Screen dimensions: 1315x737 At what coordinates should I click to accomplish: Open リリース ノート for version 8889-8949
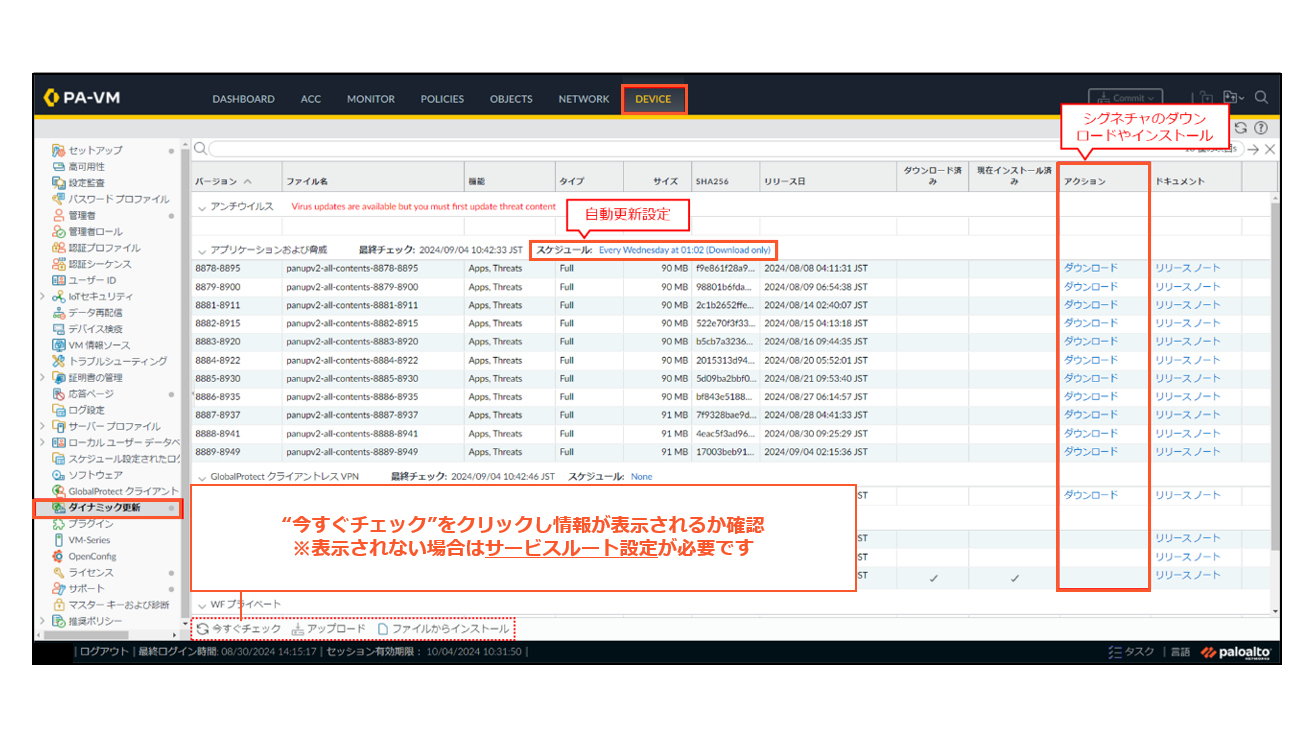click(x=1188, y=451)
